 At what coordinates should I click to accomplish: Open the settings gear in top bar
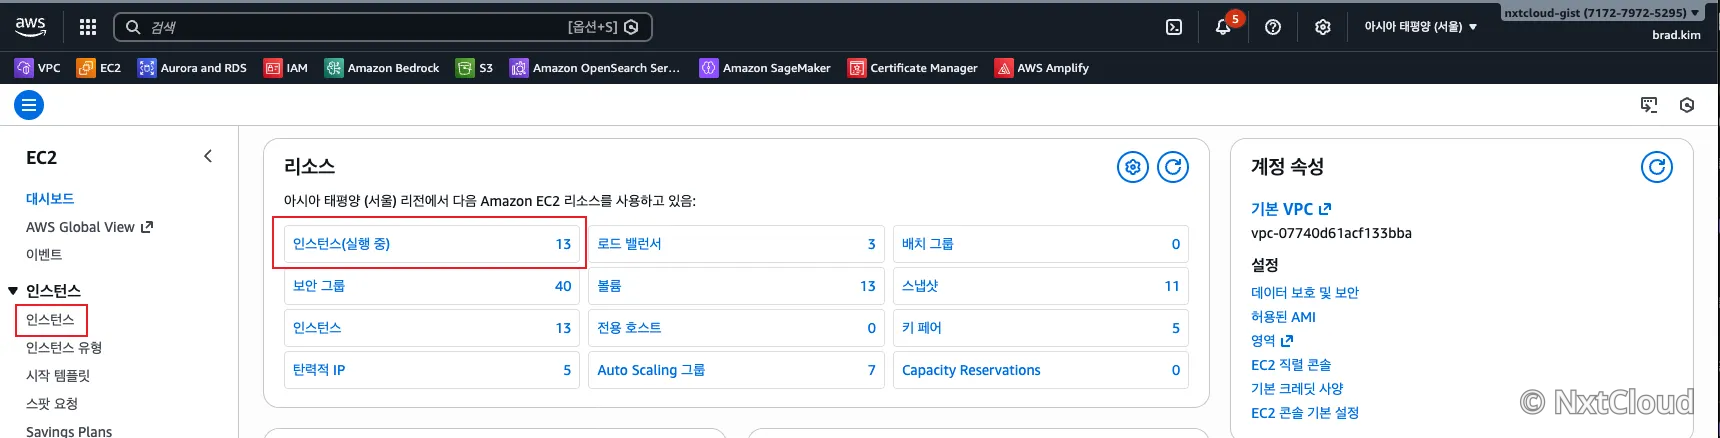1323,27
